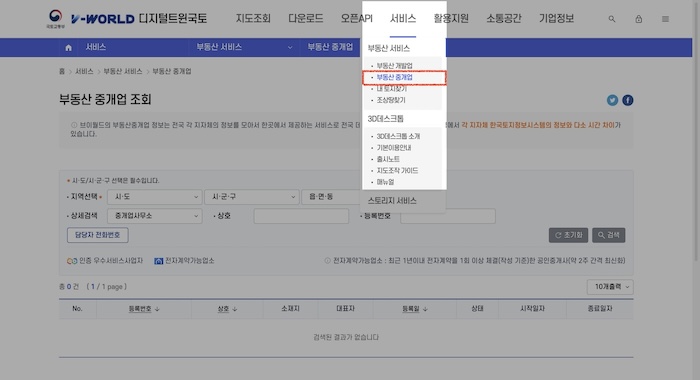
Task: Select 부동산 중개업 in dropdown menu
Action: pyautogui.click(x=394, y=77)
